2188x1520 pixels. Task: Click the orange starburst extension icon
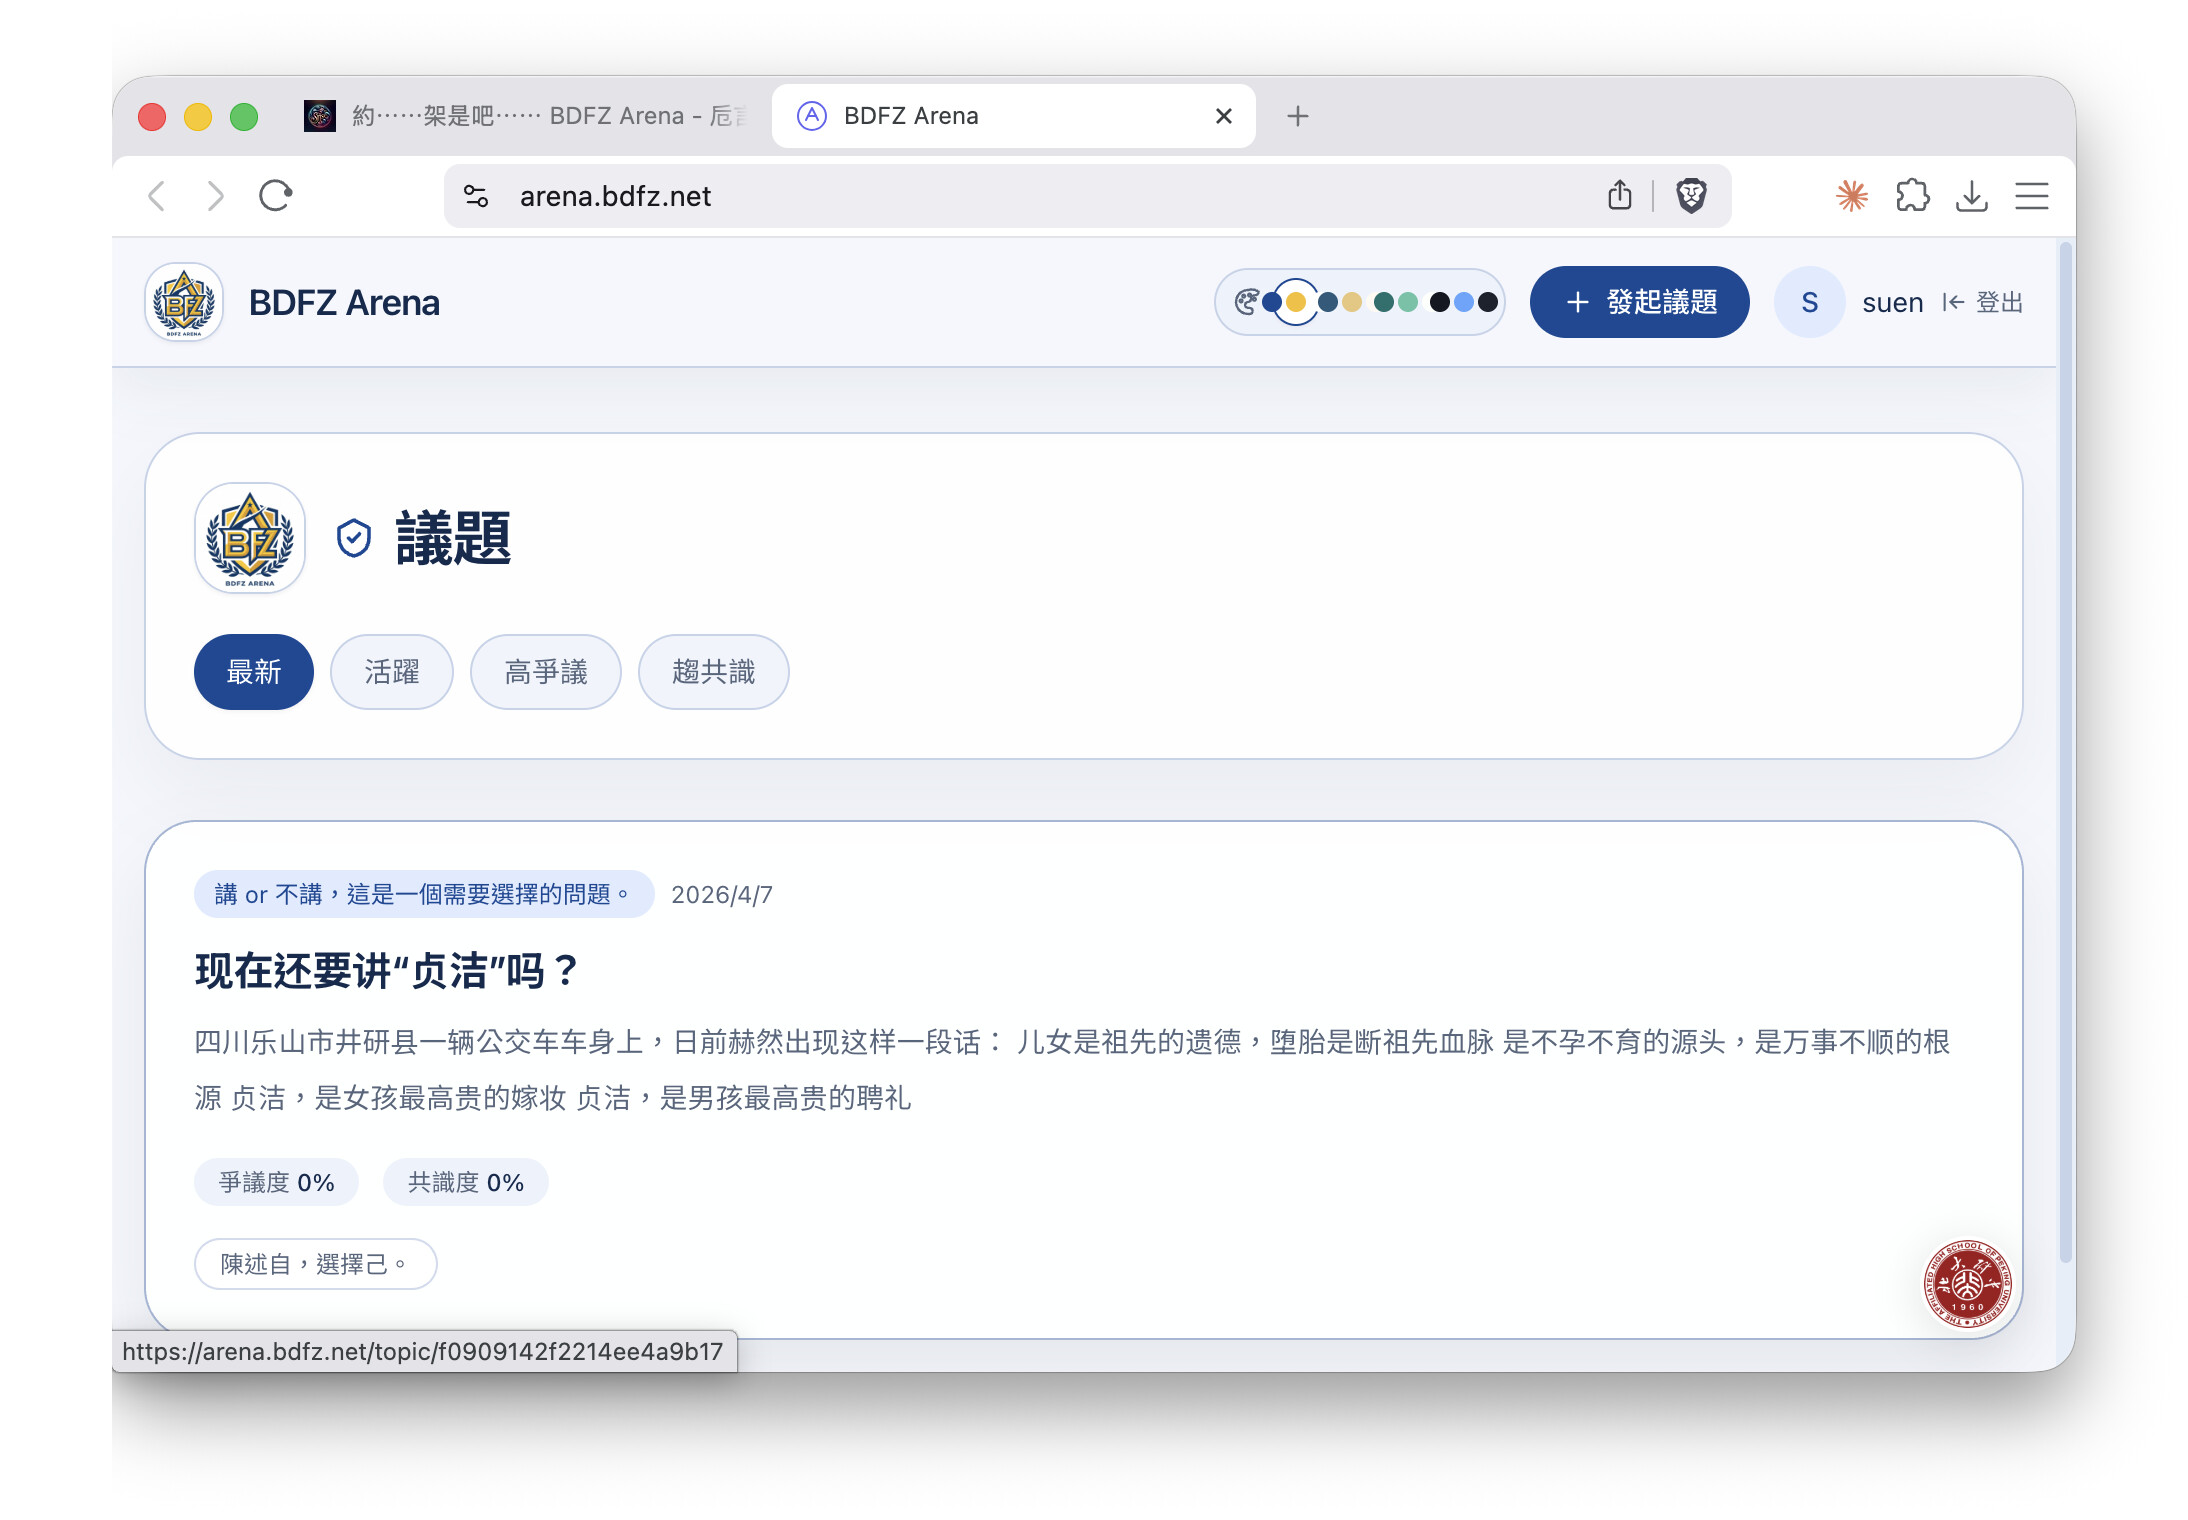1852,196
